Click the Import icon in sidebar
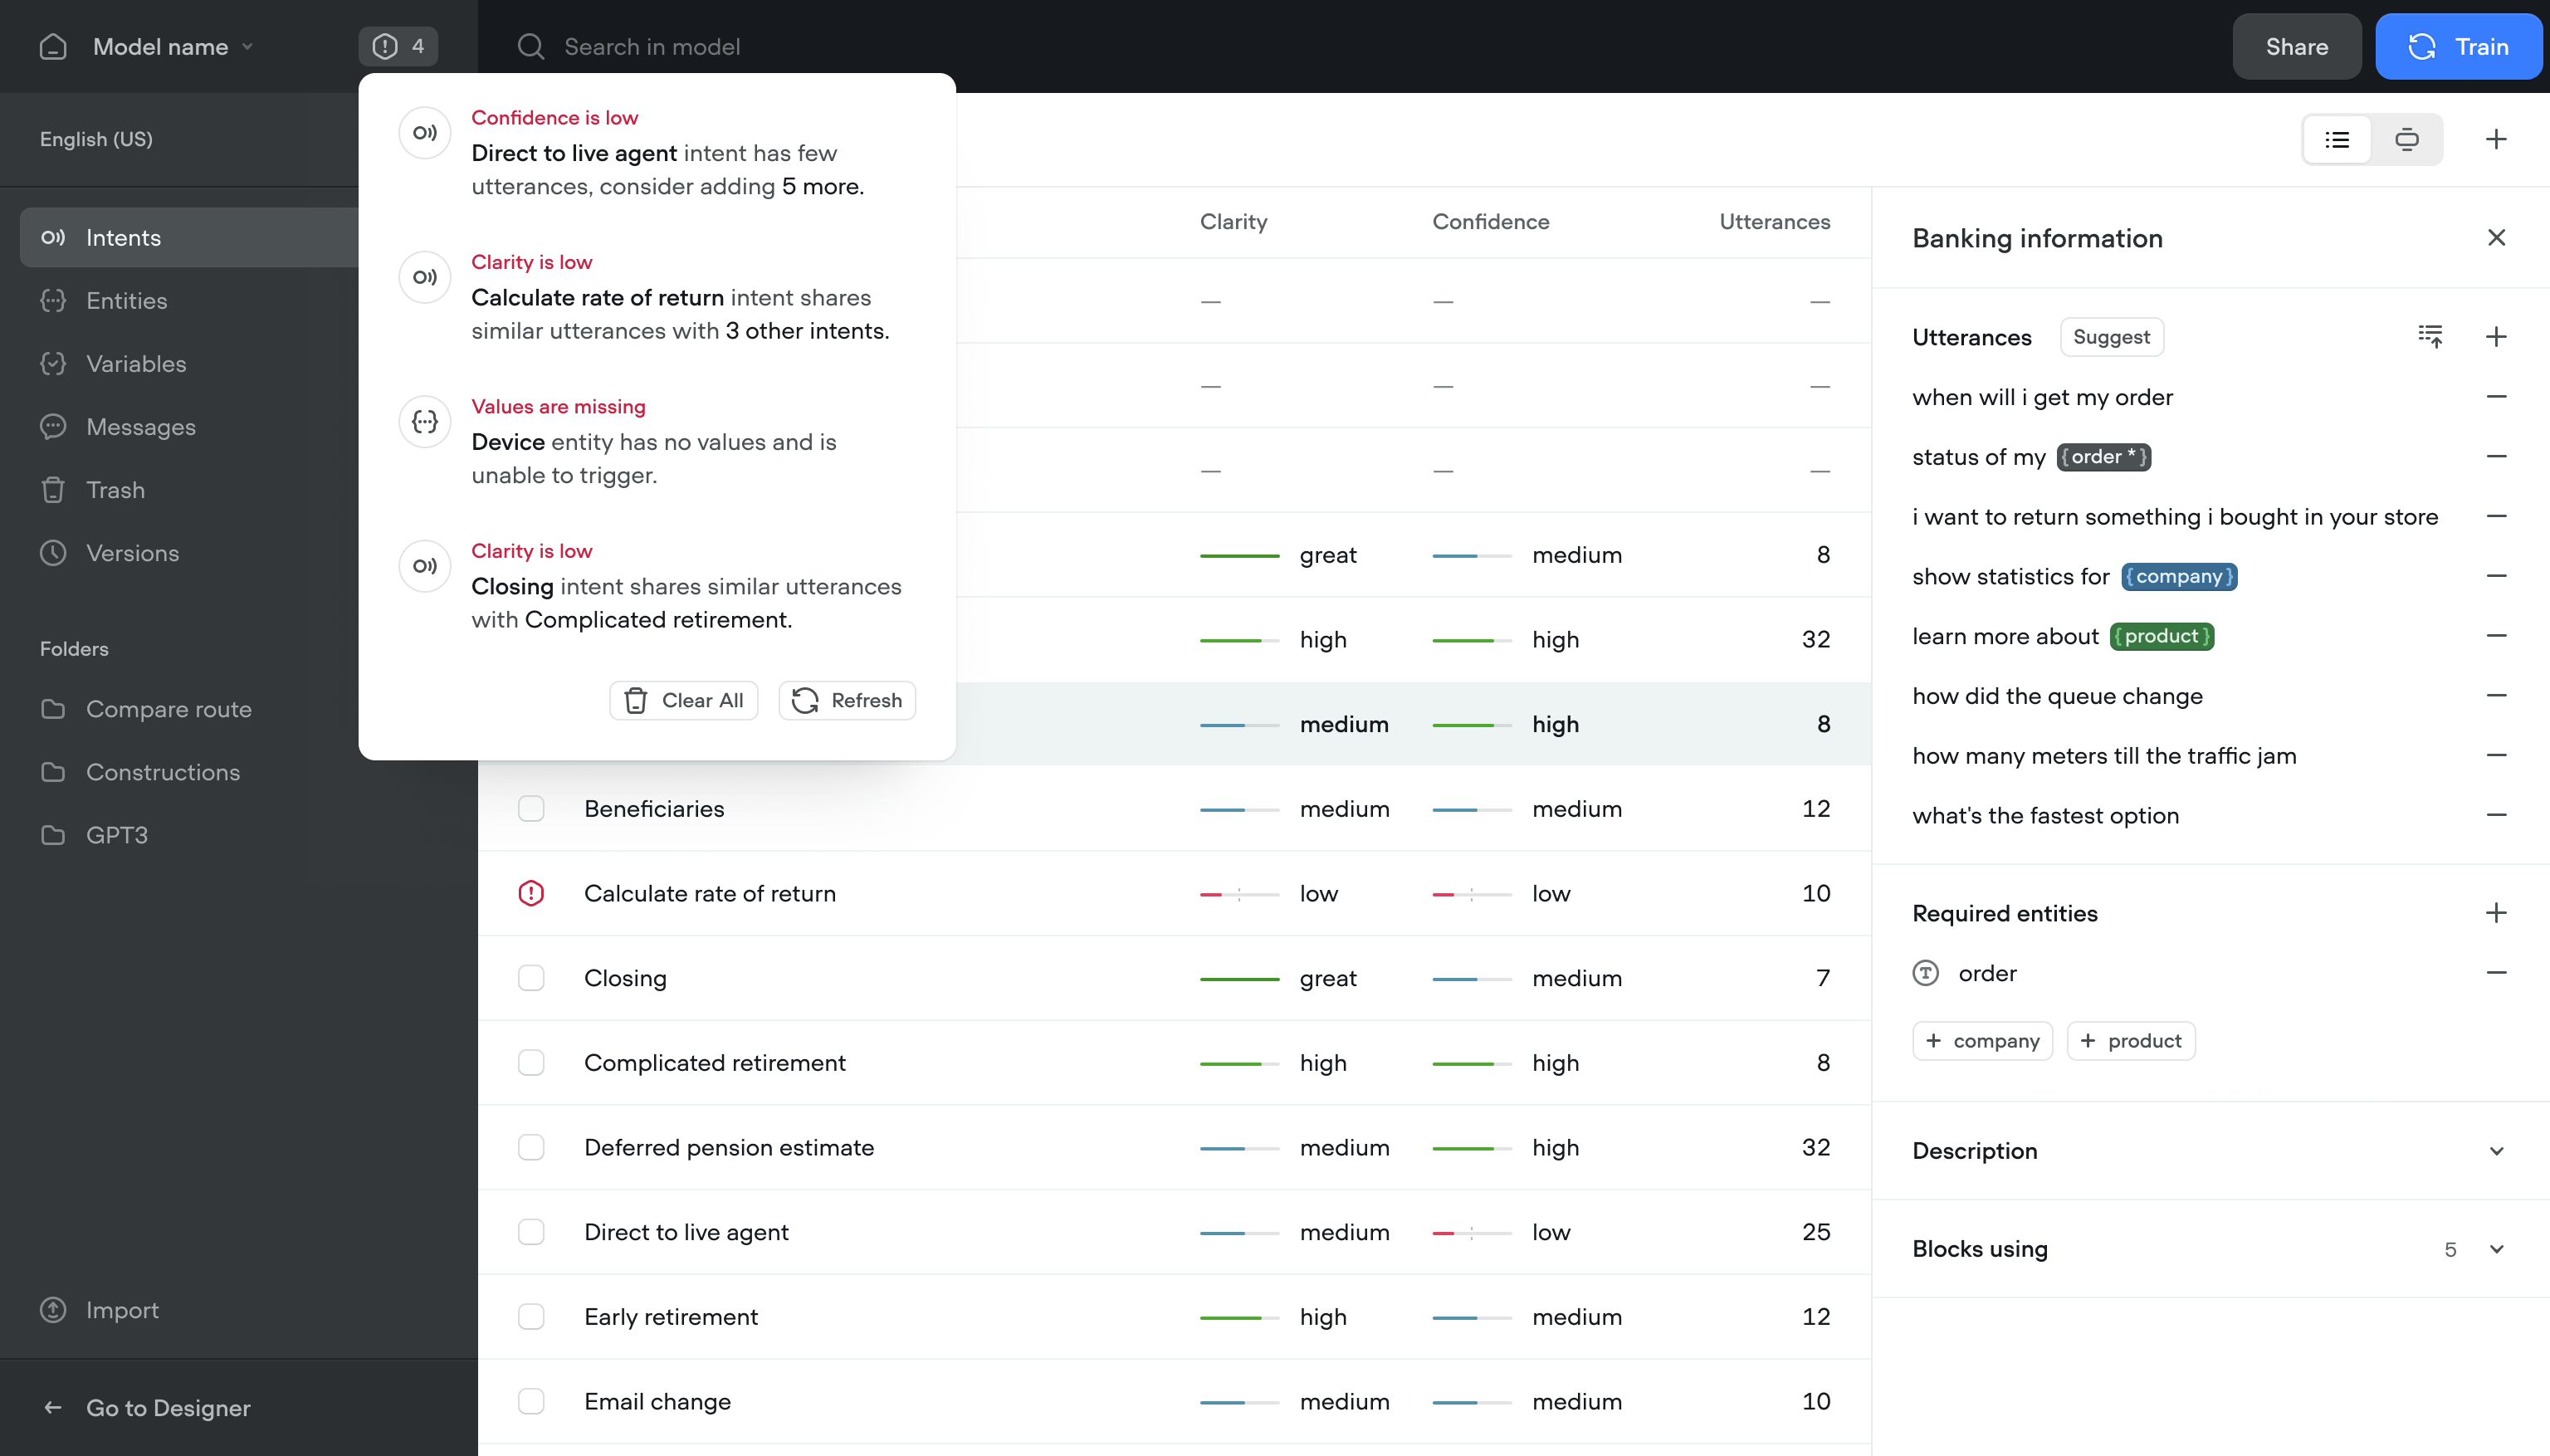Viewport: 2550px width, 1456px height. pyautogui.click(x=53, y=1310)
